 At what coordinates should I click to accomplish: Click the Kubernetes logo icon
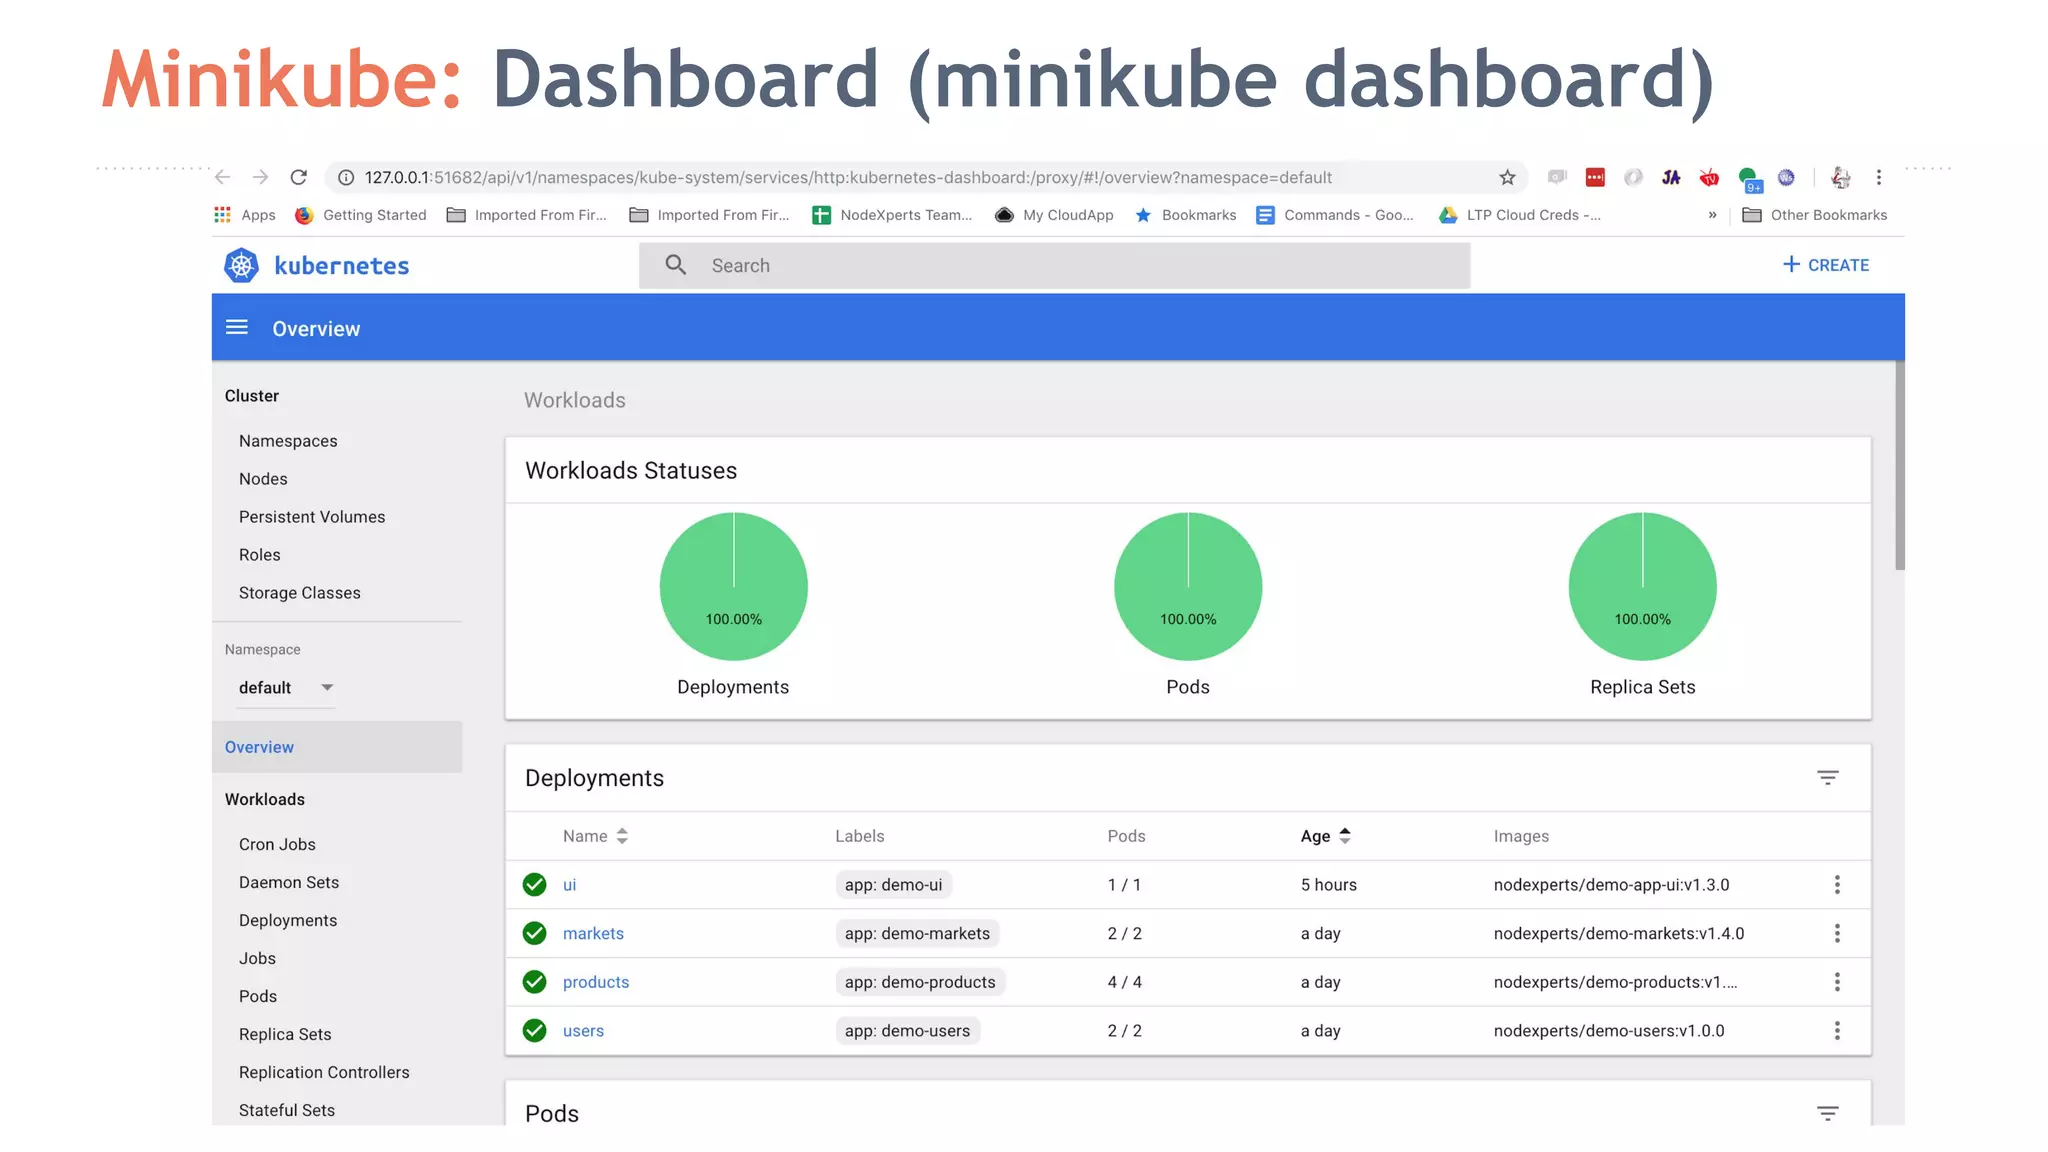click(241, 266)
